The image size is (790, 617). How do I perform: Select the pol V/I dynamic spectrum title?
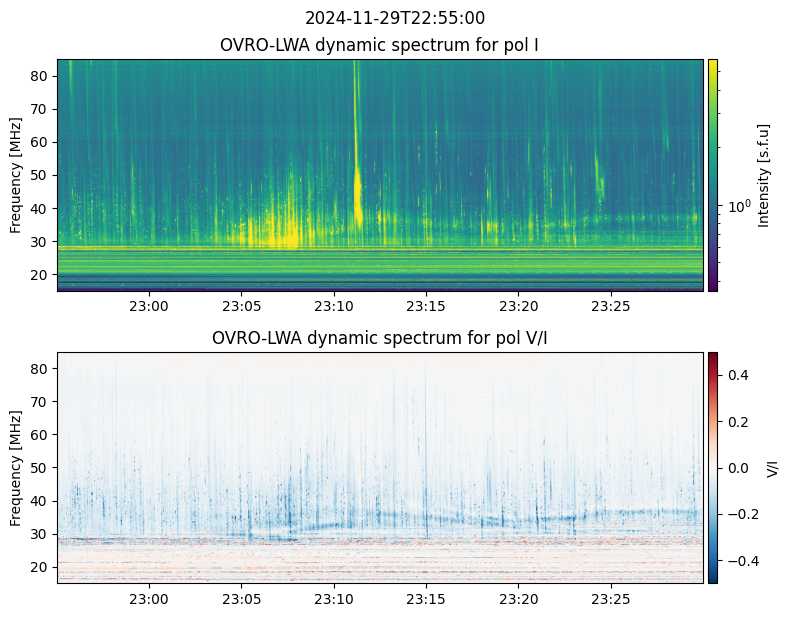(379, 338)
